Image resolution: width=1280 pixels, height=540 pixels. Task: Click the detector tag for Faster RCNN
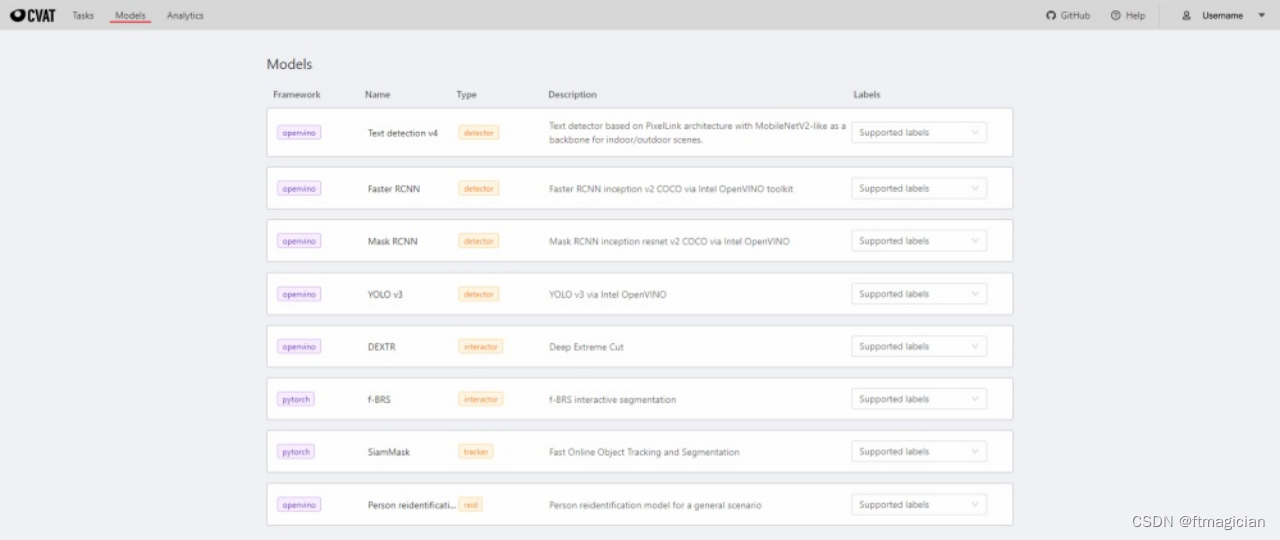(x=479, y=188)
